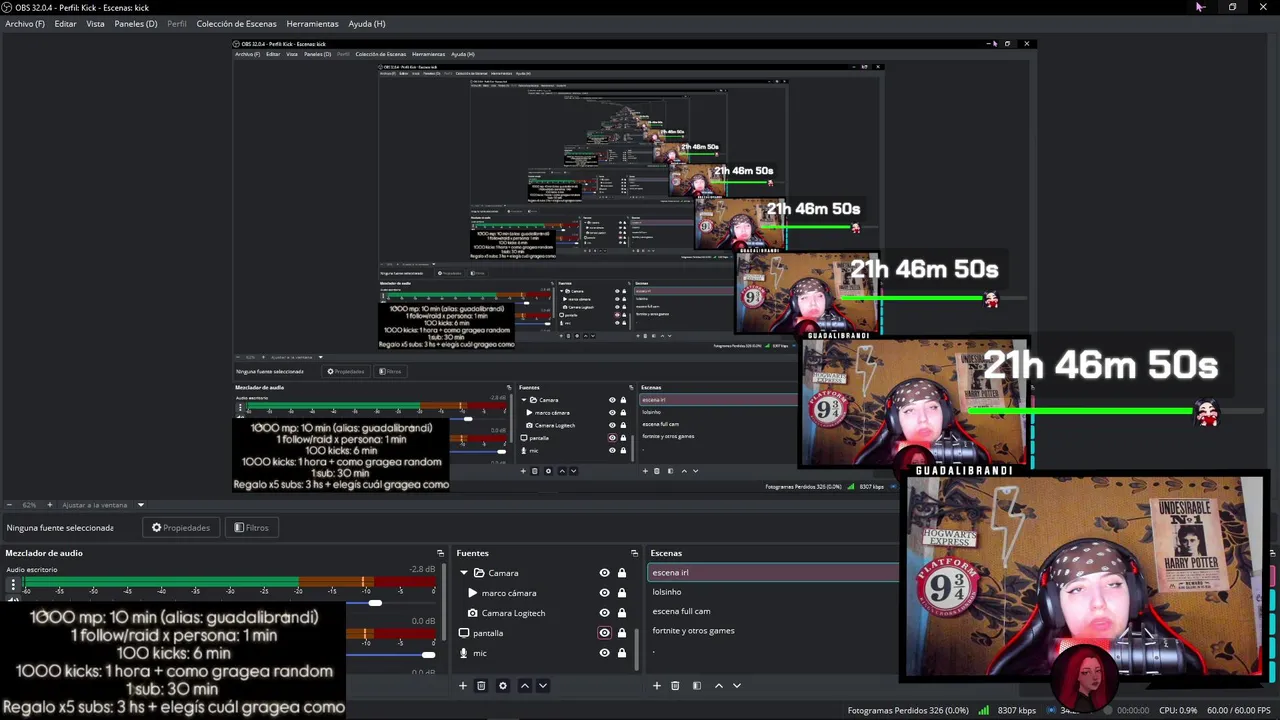
Task: Click the Propiedades button
Action: (181, 528)
